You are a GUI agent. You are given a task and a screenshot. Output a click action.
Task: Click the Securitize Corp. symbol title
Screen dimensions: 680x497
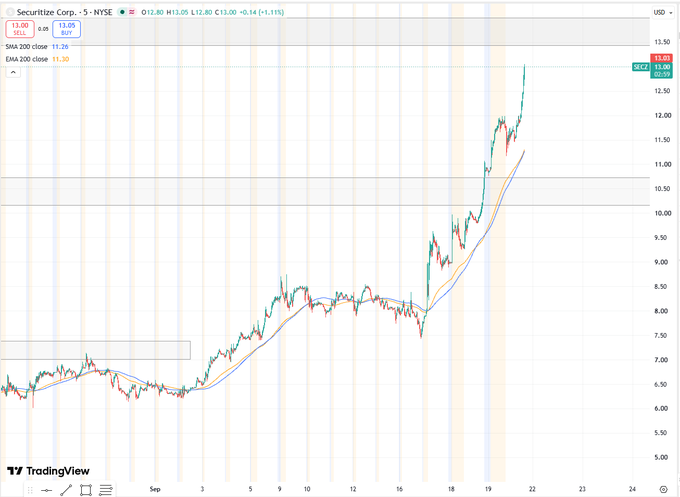65,12
